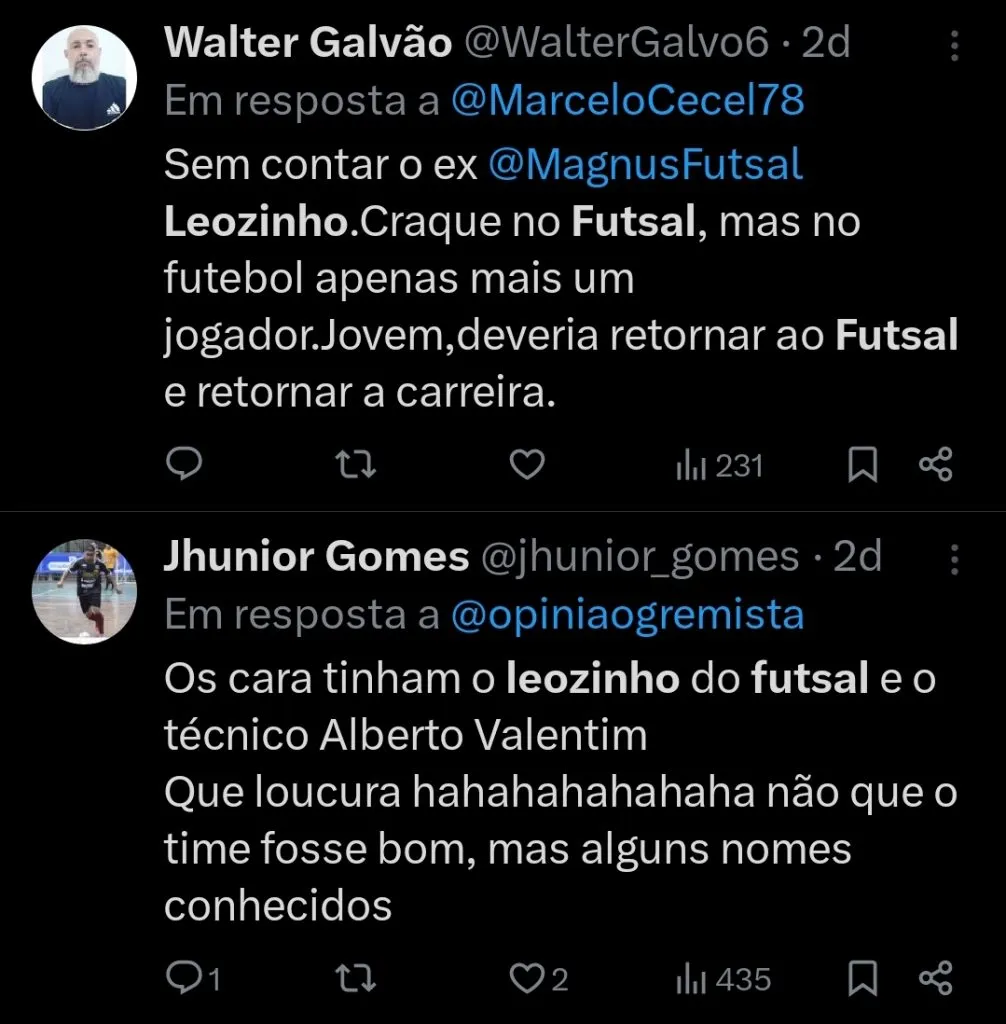Open more options on Jhunior Gomes's tweet
The image size is (1006, 1024).
pyautogui.click(x=954, y=558)
